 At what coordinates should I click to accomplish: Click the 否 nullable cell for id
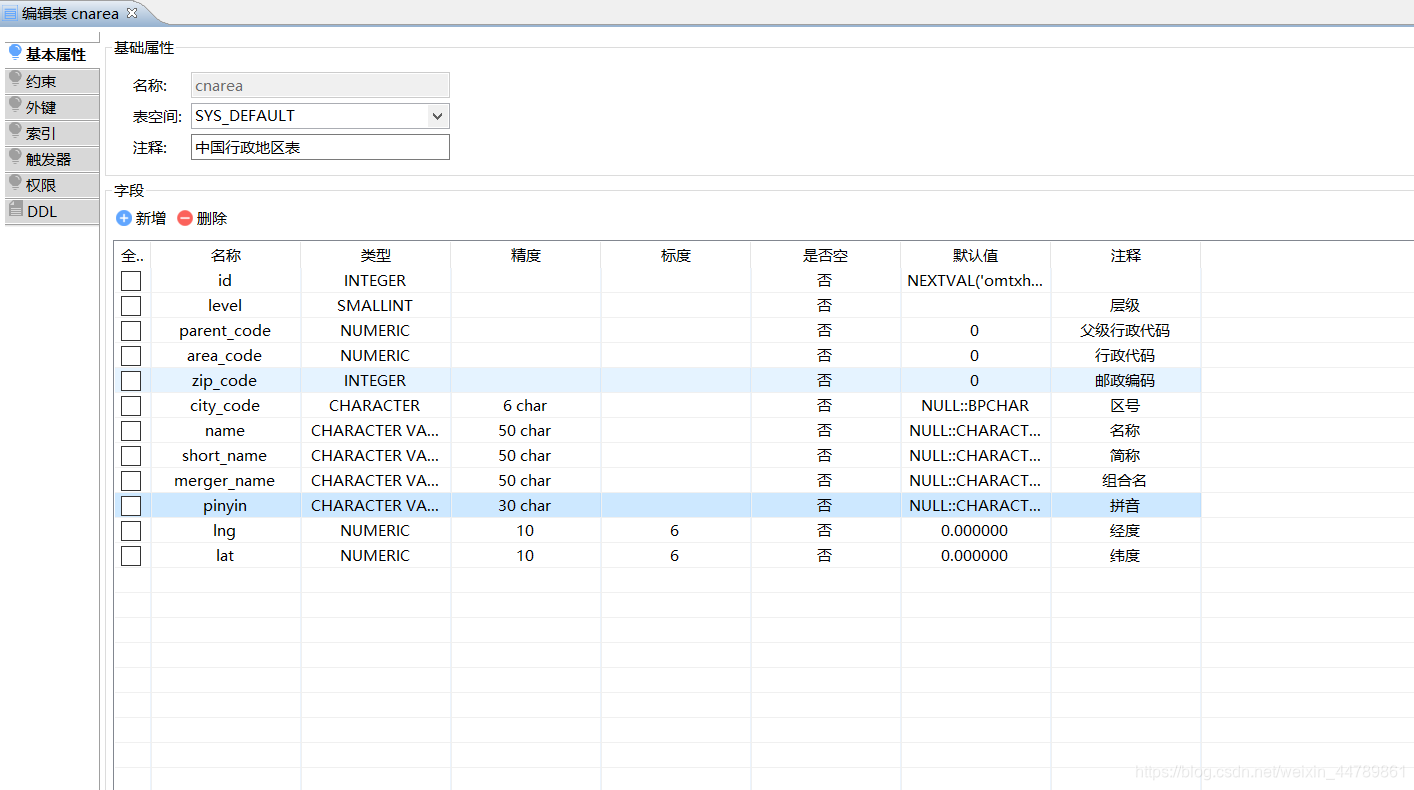click(x=825, y=281)
